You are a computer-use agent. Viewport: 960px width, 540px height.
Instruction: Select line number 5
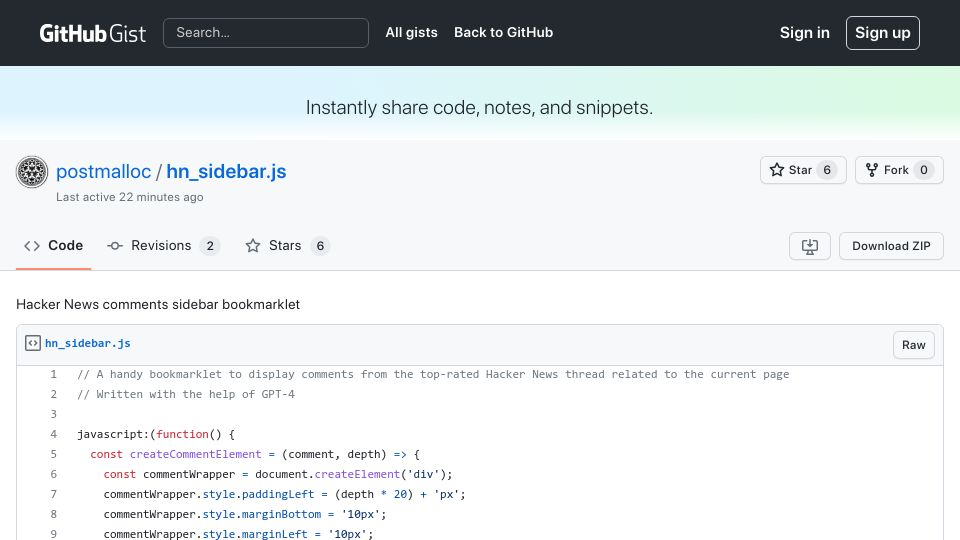tap(53, 454)
